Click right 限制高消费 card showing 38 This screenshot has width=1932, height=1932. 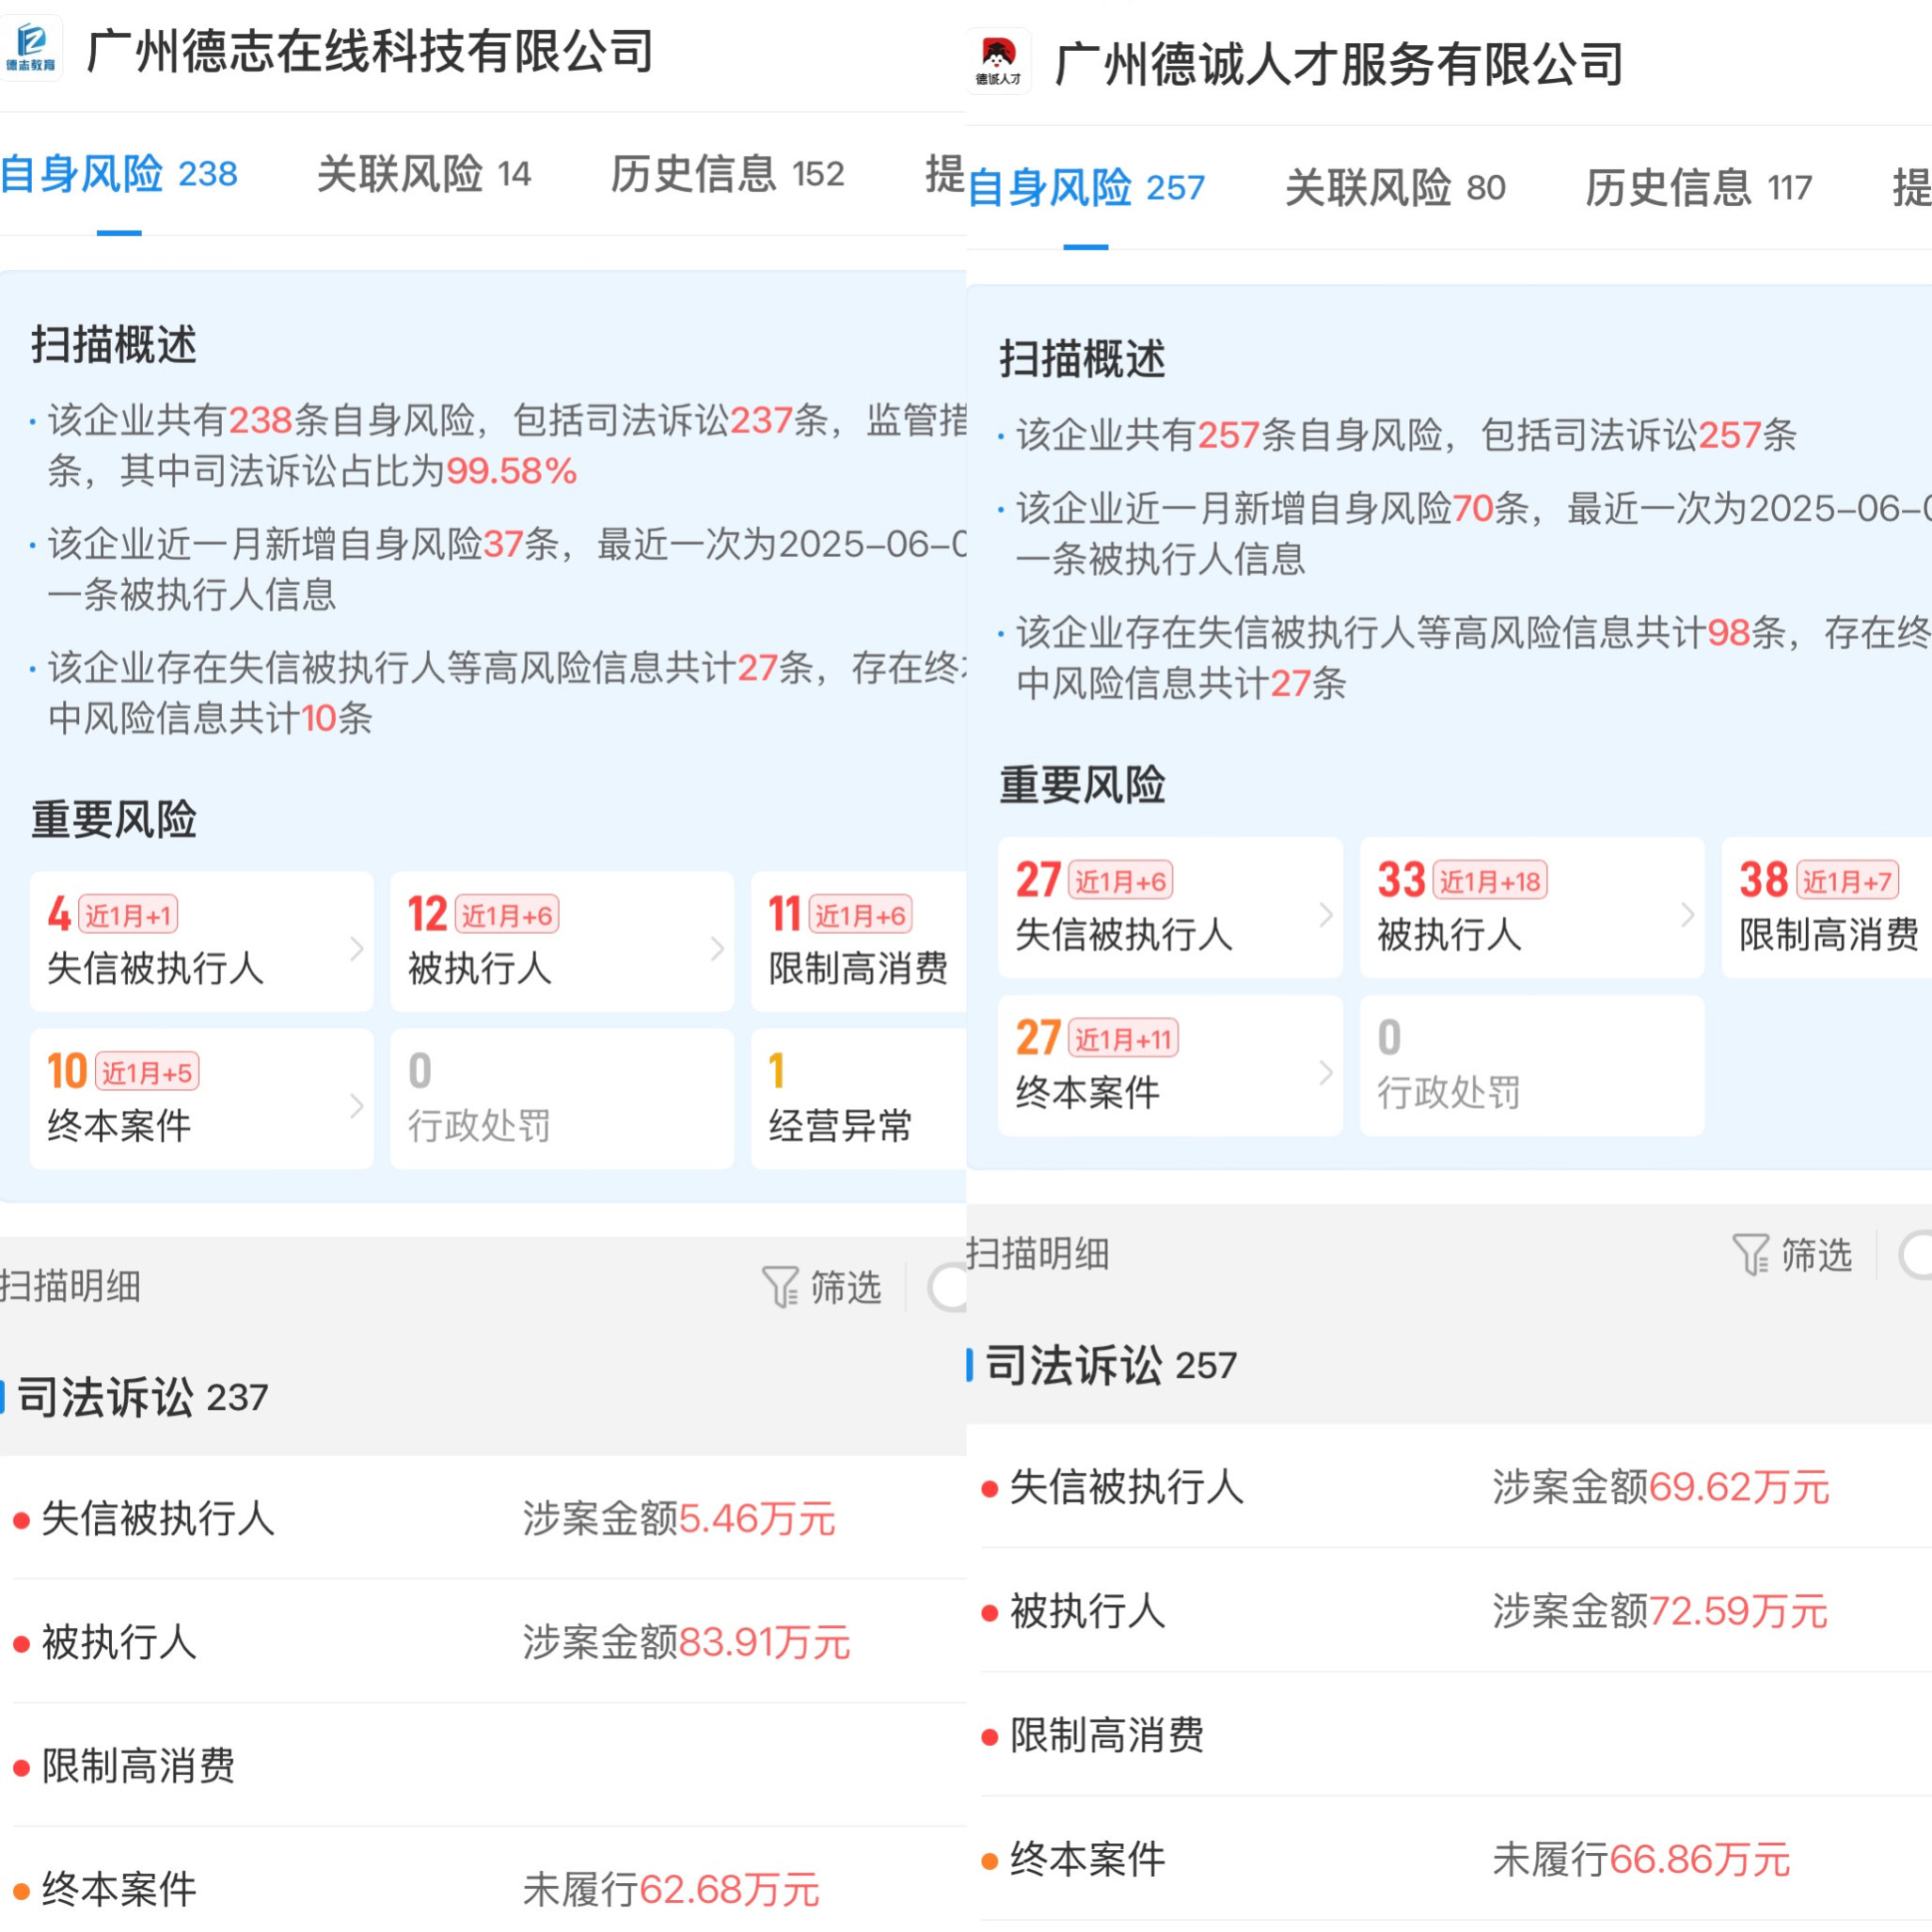tap(1826, 907)
